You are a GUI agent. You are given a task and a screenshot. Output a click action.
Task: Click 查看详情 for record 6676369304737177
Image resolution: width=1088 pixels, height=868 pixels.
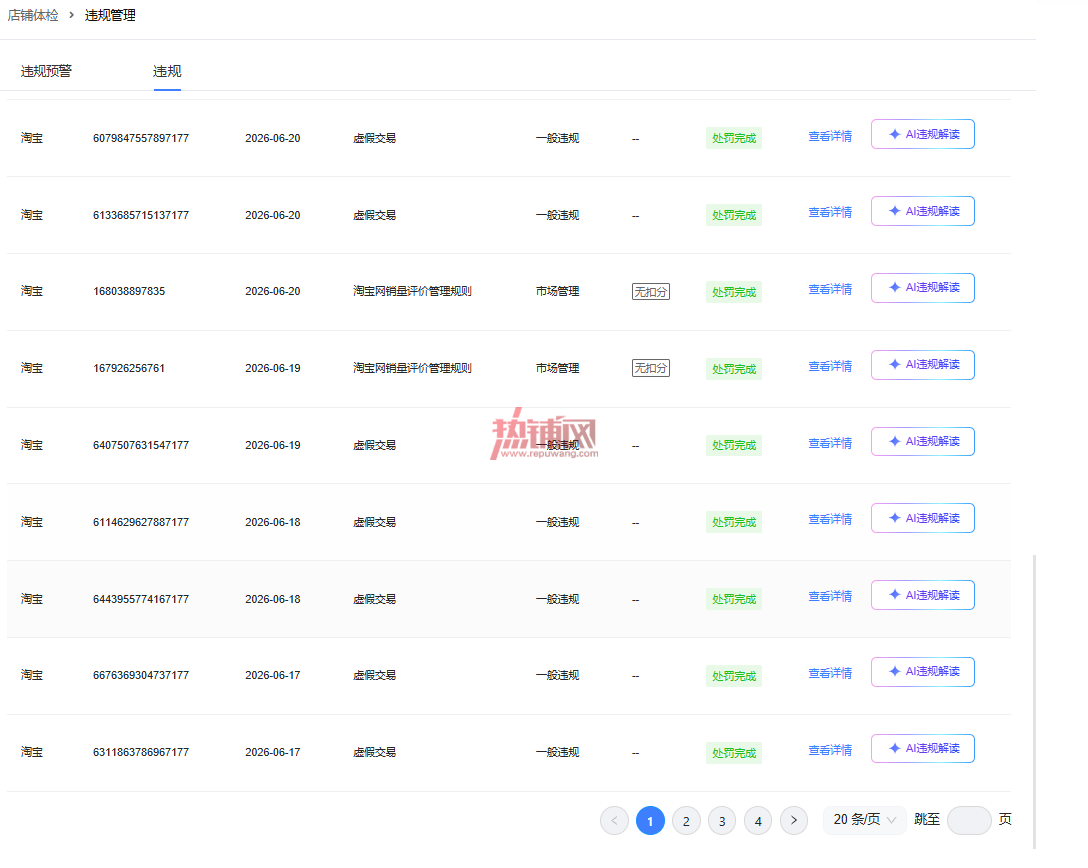830,673
